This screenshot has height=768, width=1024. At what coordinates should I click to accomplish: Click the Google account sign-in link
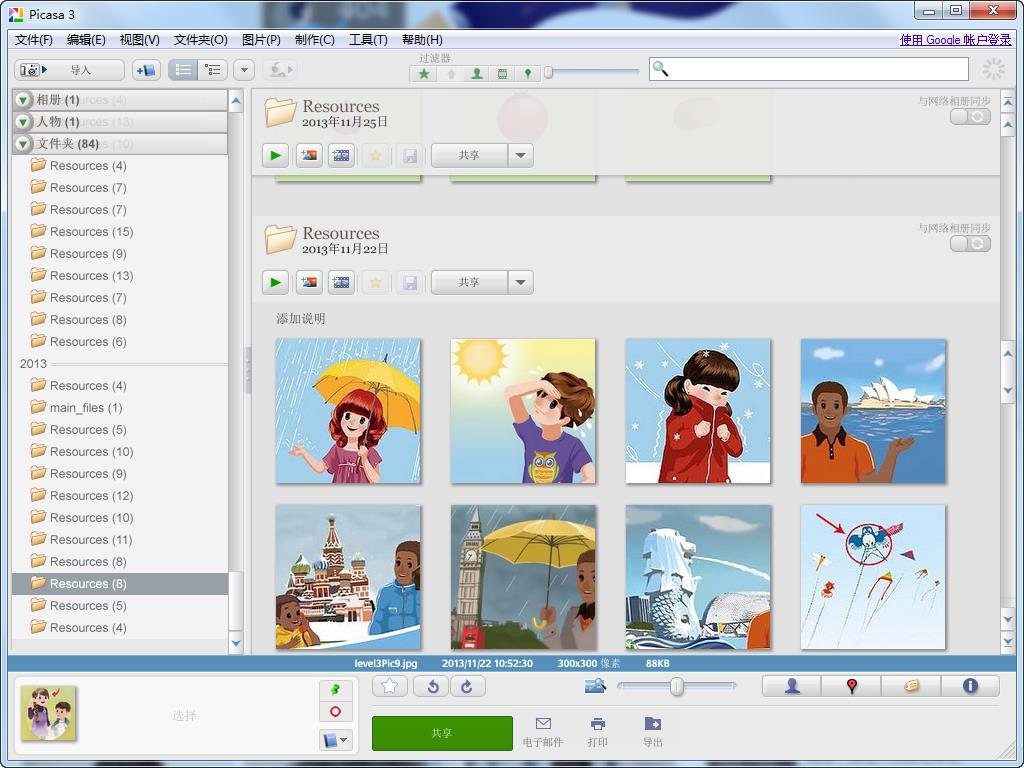pos(955,40)
